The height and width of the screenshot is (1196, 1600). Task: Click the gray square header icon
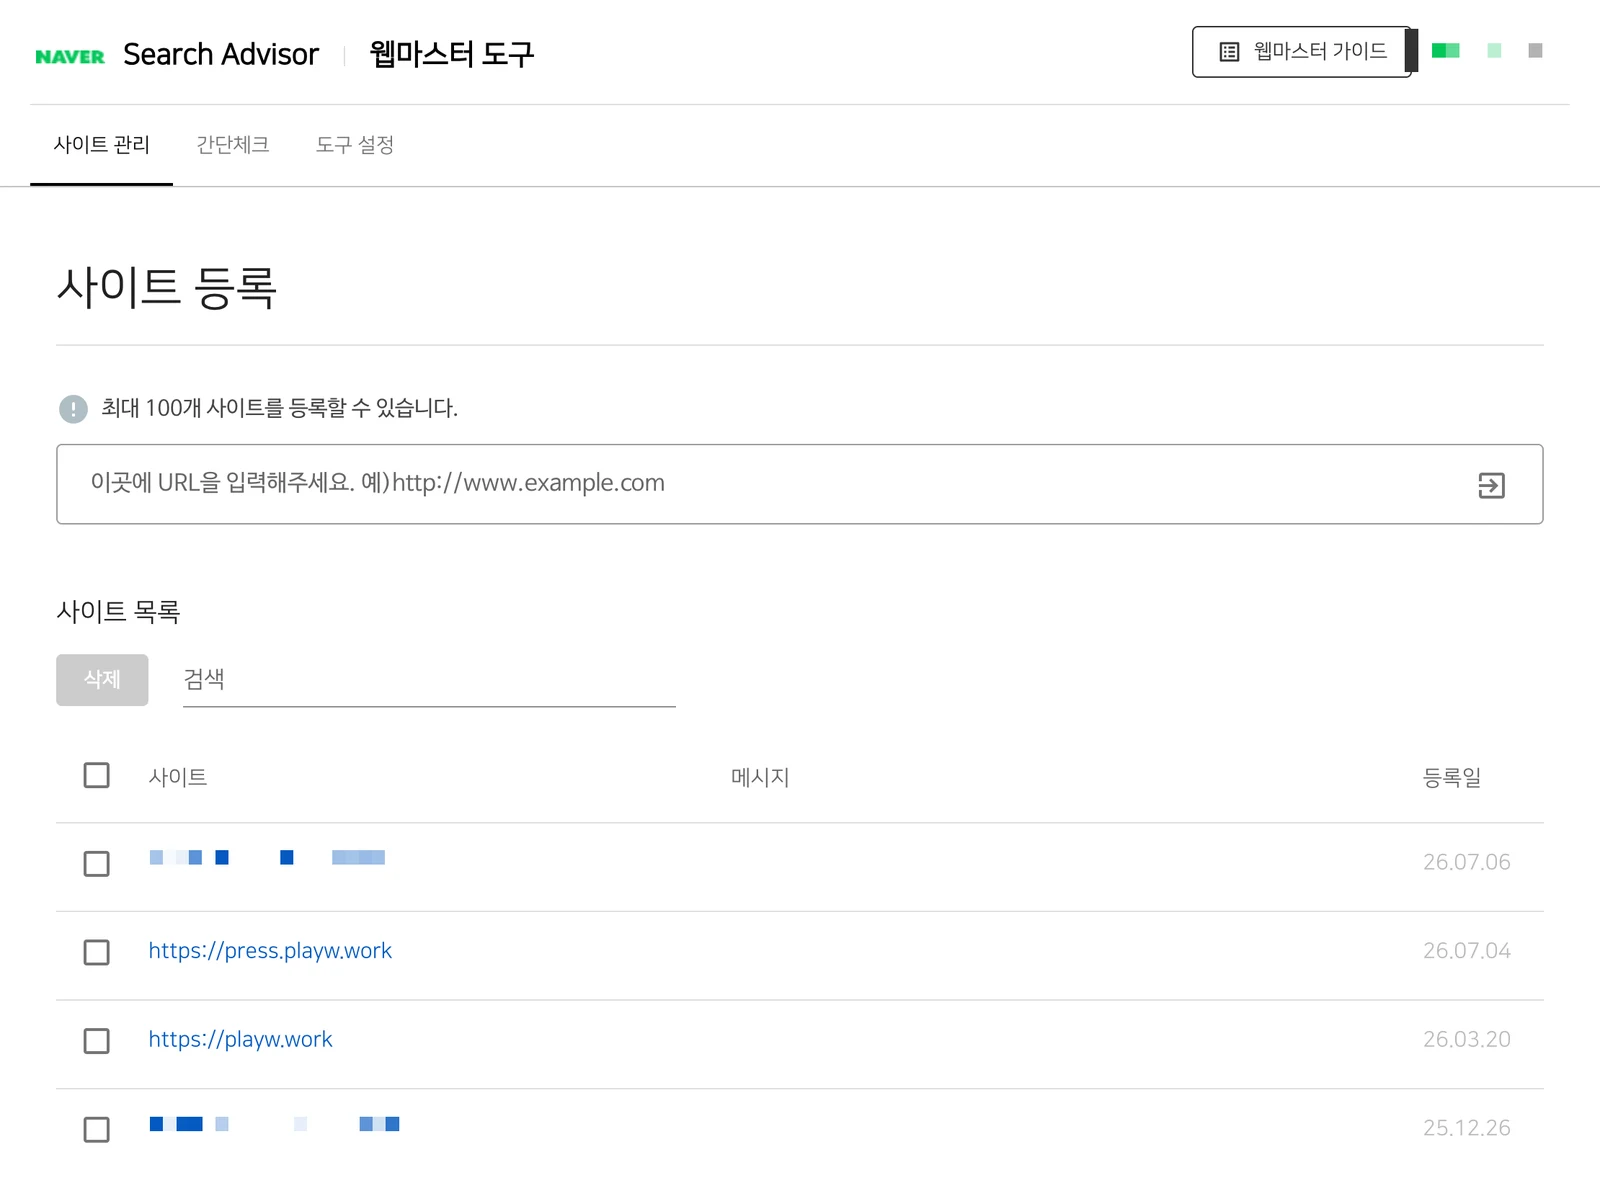1536,50
